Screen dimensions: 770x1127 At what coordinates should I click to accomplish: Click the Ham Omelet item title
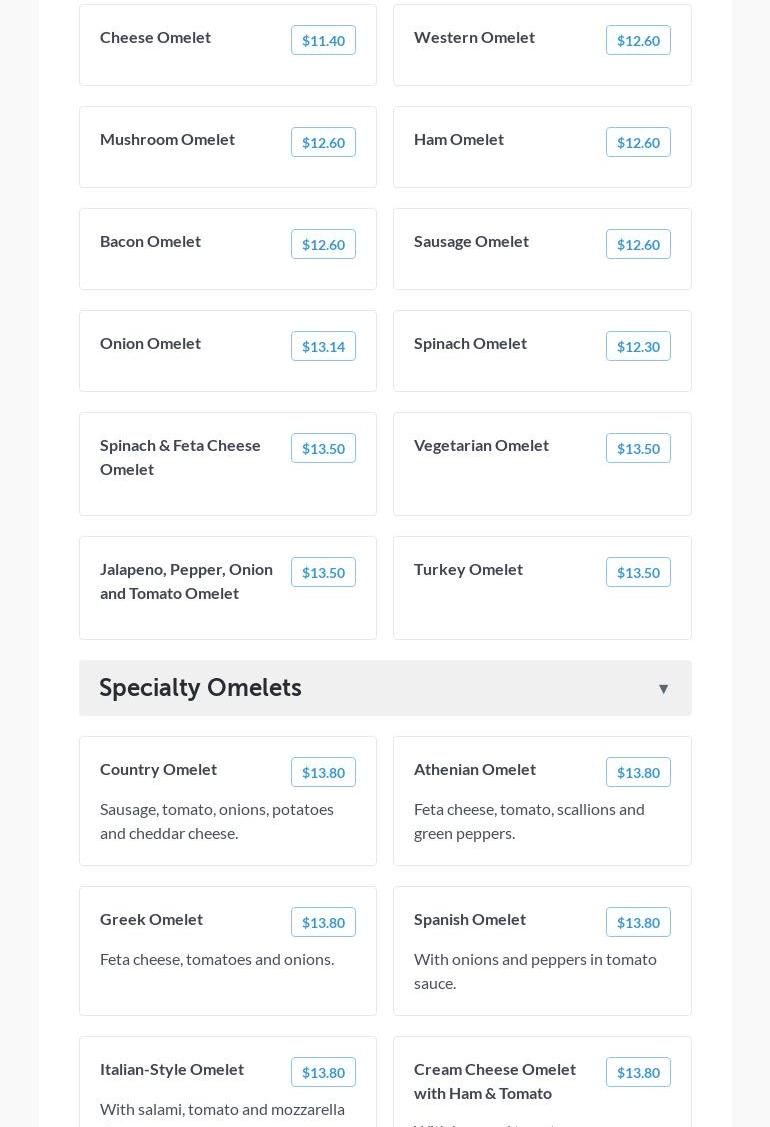[x=459, y=139]
